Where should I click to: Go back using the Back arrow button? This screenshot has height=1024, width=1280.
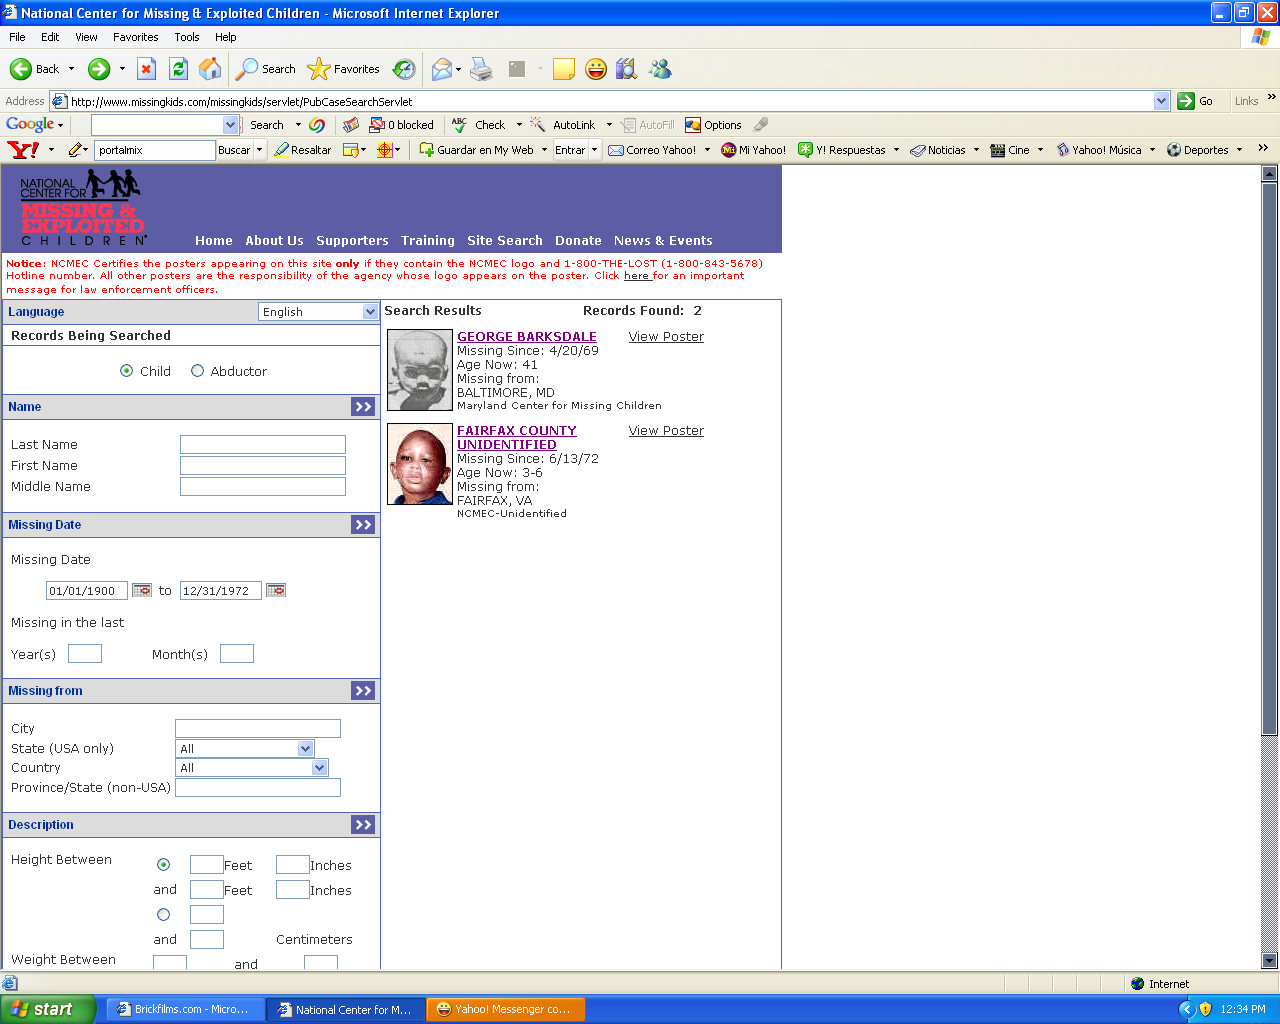35,69
